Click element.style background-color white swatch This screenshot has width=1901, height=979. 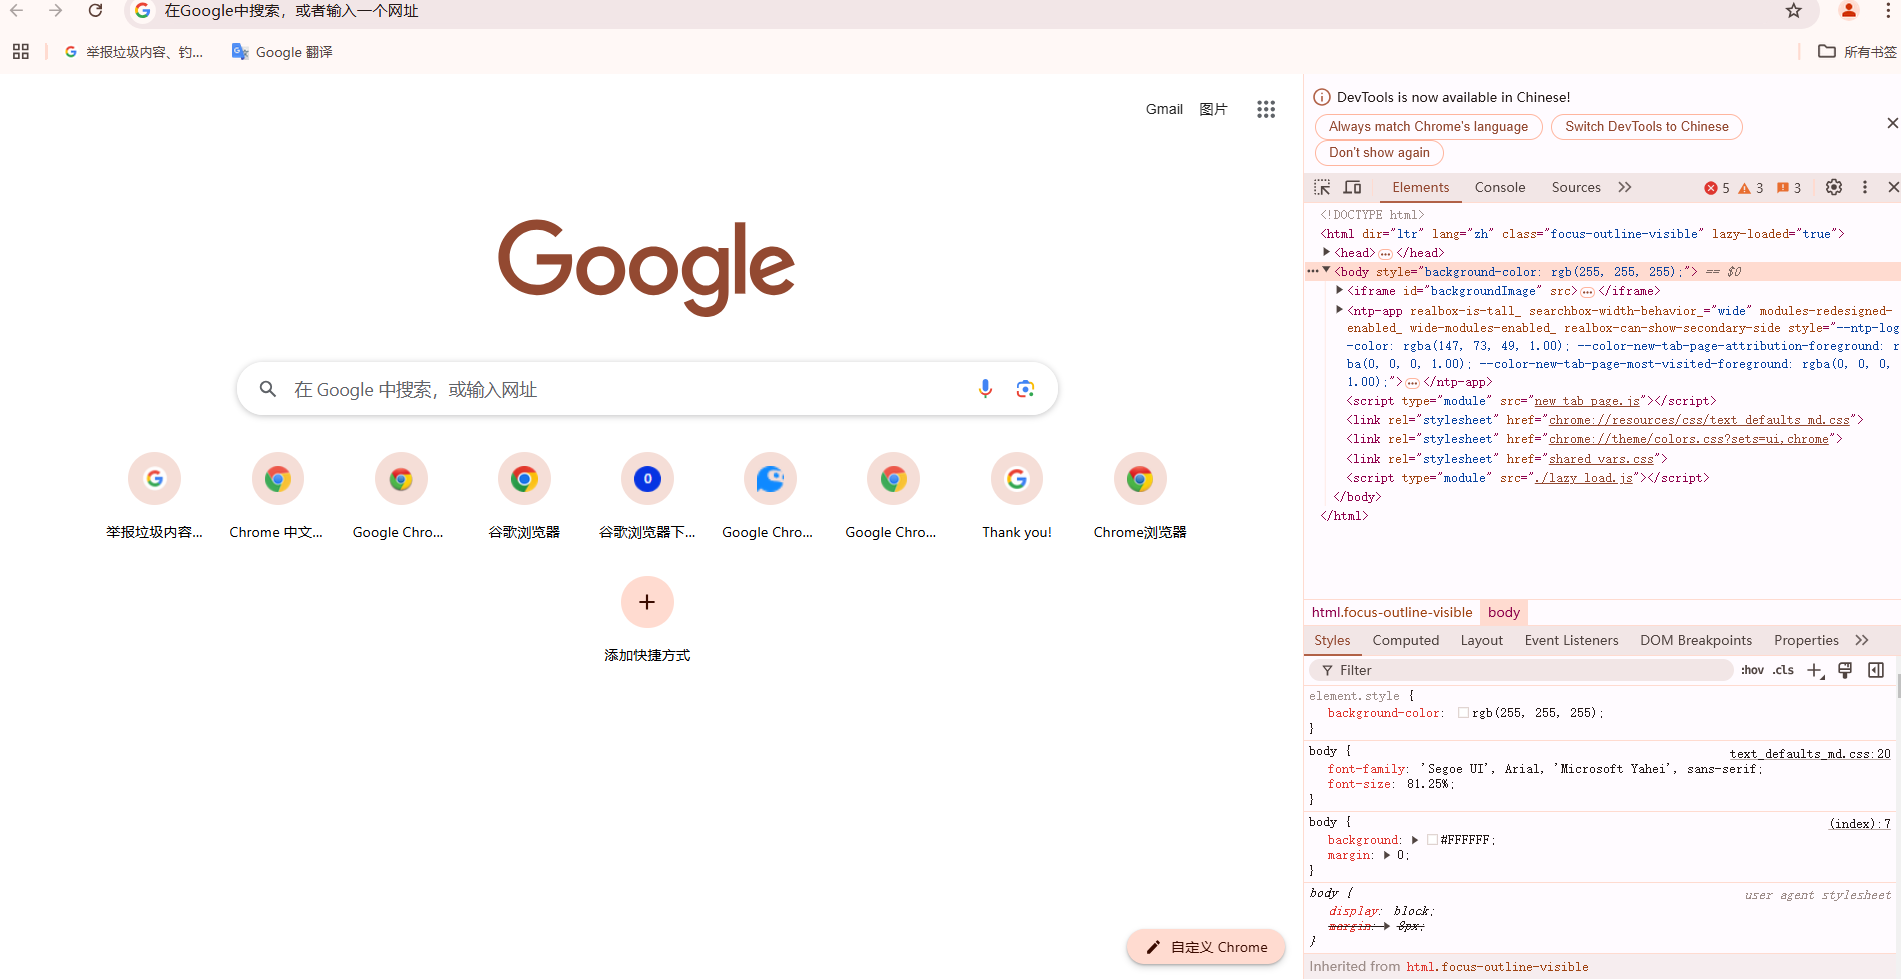[x=1463, y=713]
